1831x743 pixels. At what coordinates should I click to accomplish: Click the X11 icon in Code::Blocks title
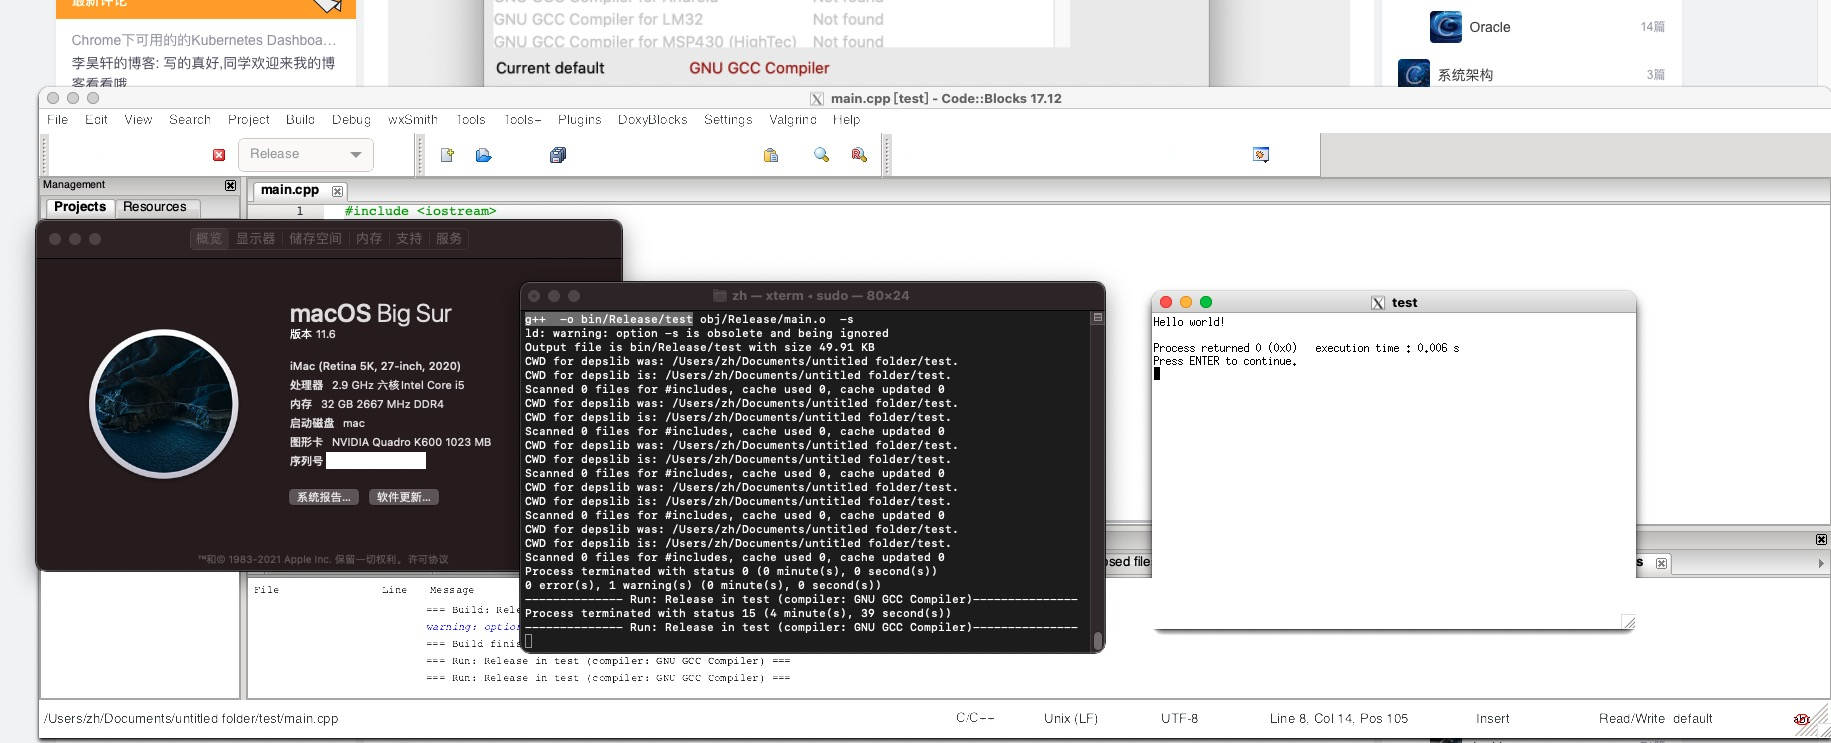(817, 99)
